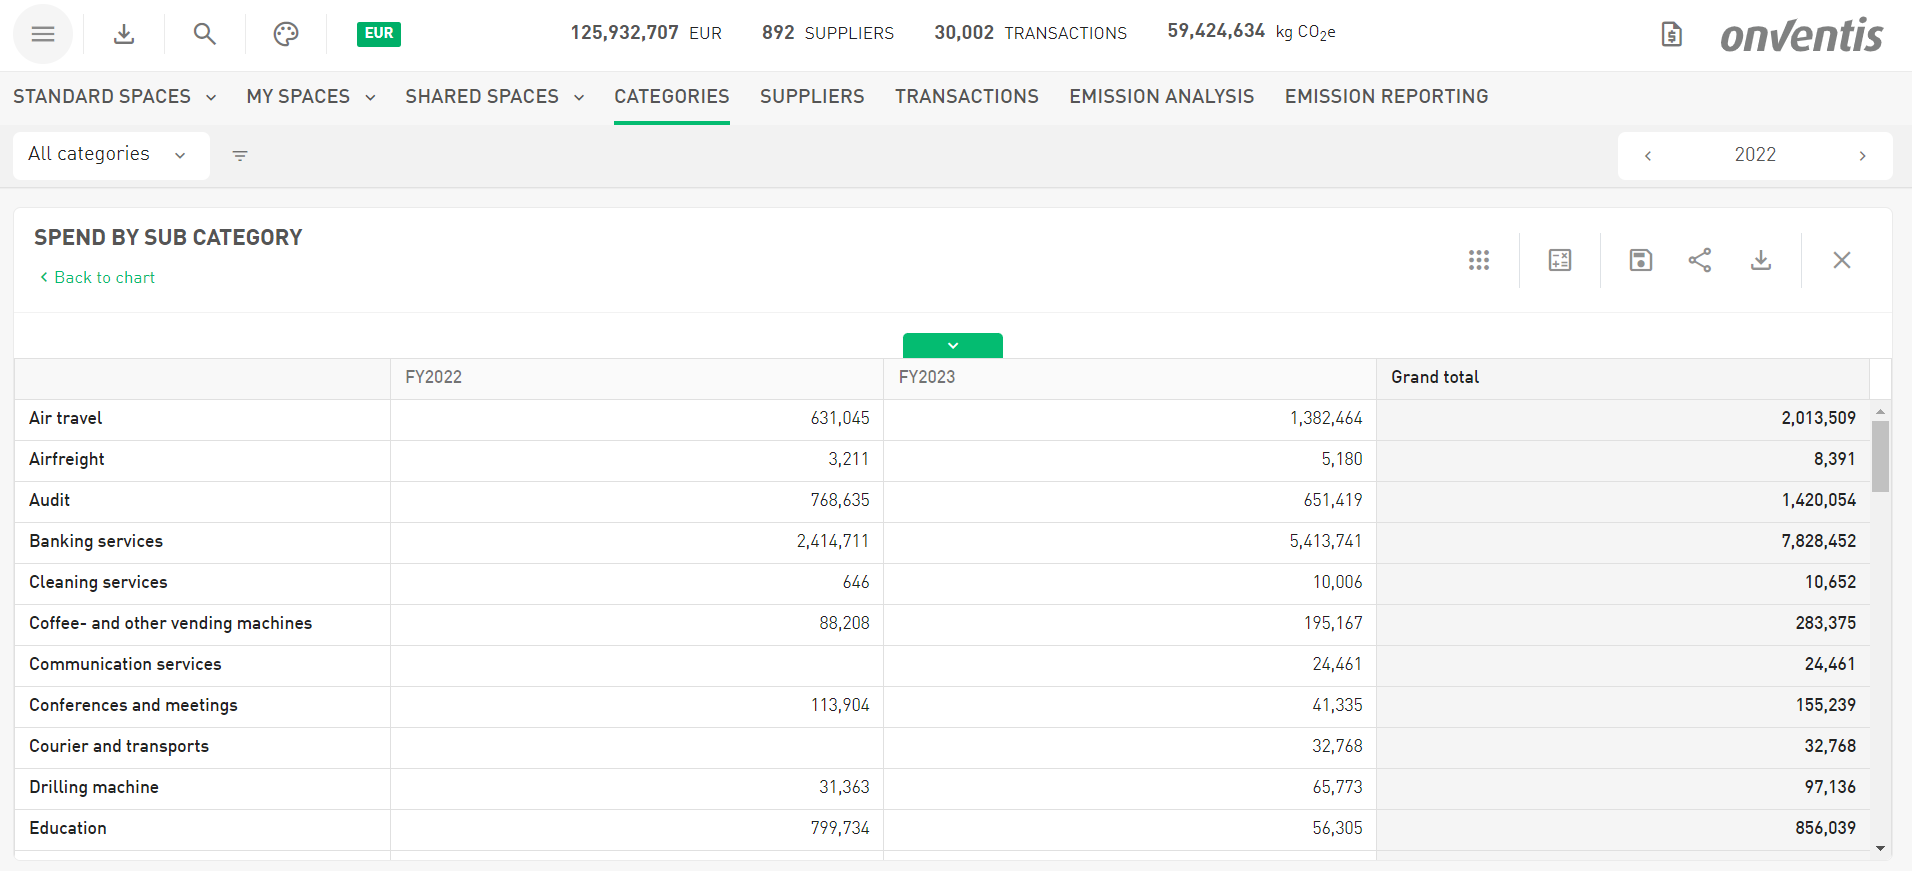The width and height of the screenshot is (1912, 871).
Task: Expand the Standard Spaces dropdown
Action: 114,97
